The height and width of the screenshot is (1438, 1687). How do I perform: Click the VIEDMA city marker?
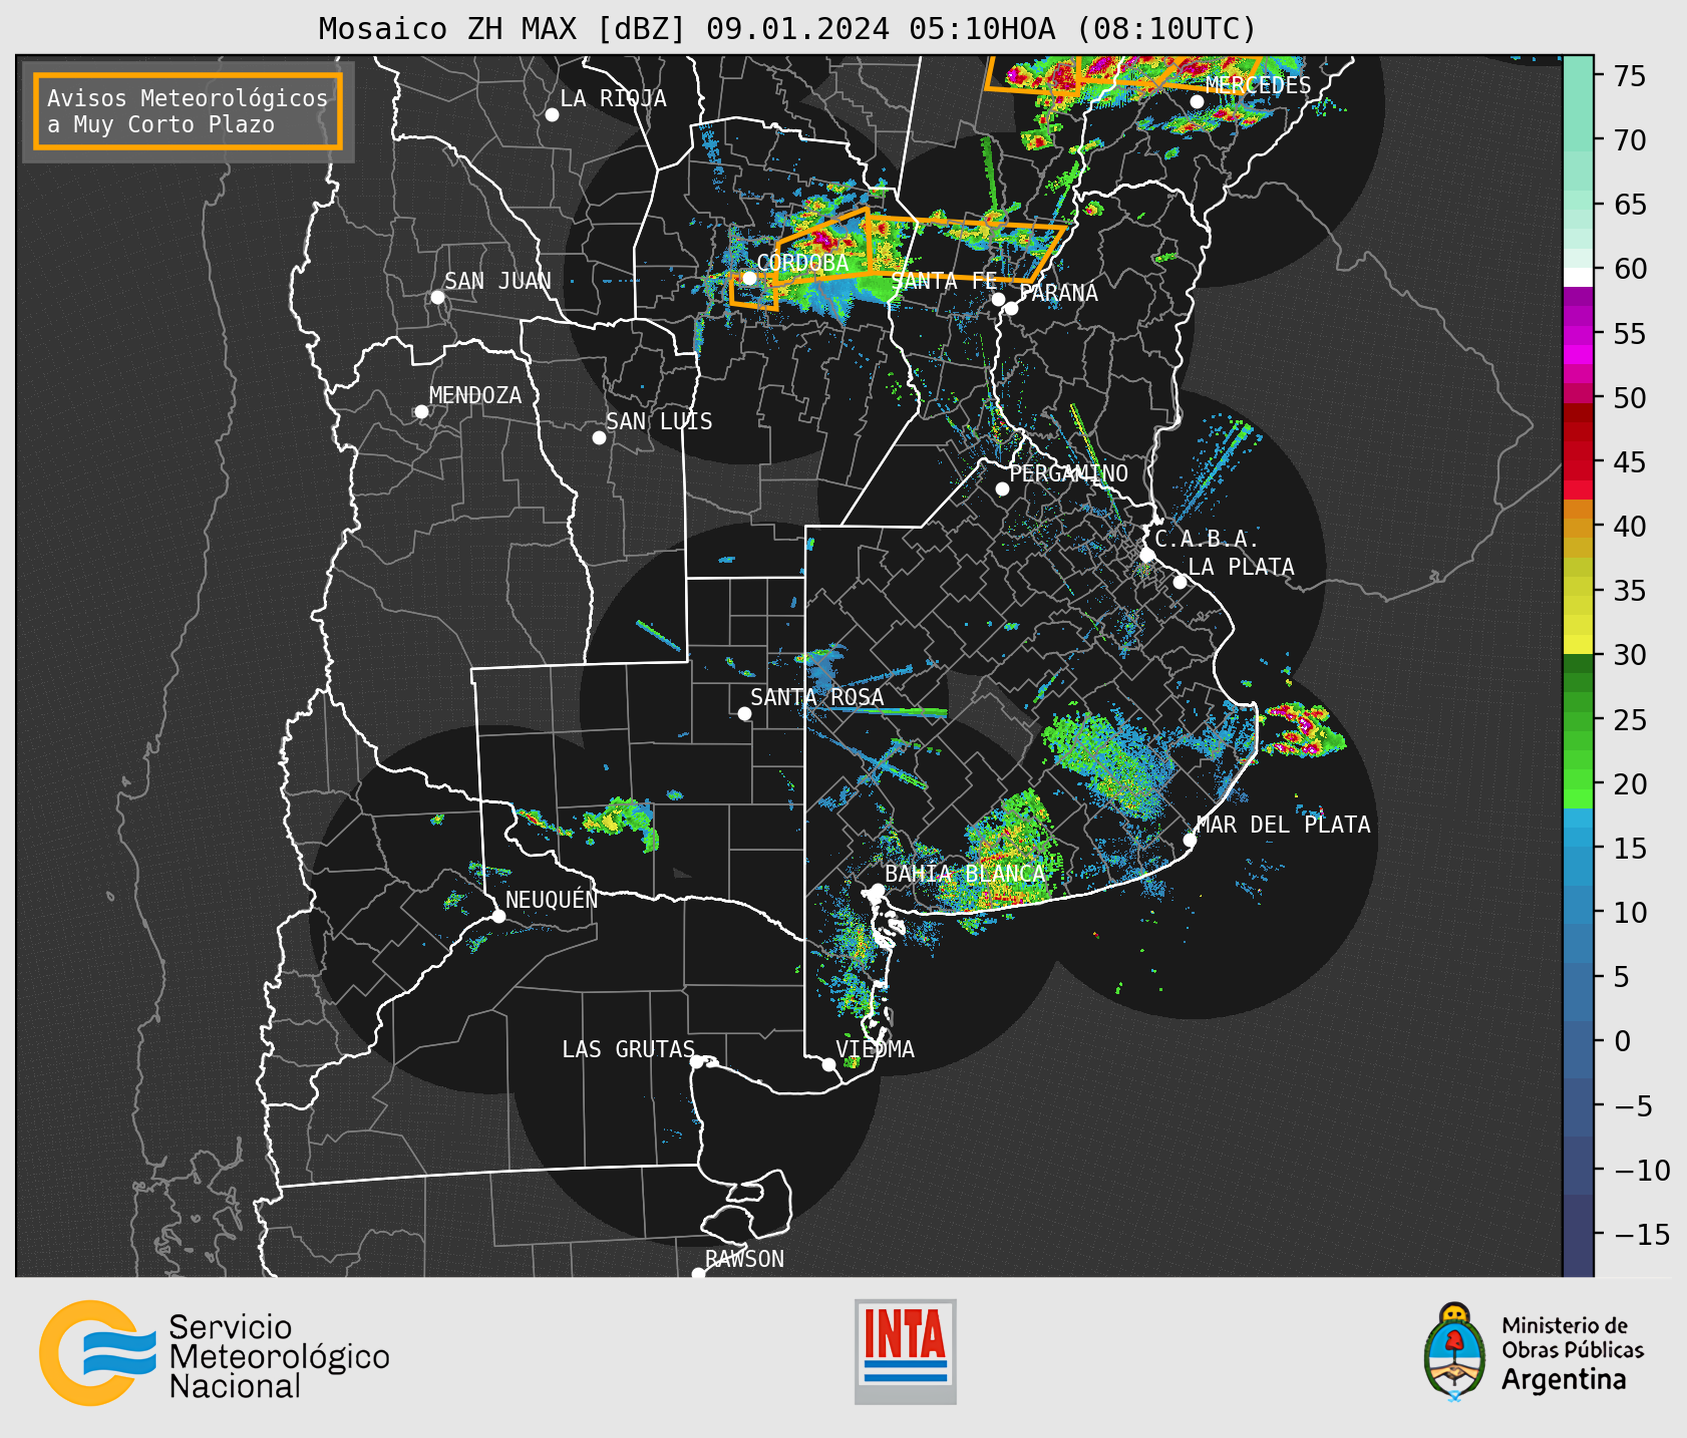click(829, 1064)
